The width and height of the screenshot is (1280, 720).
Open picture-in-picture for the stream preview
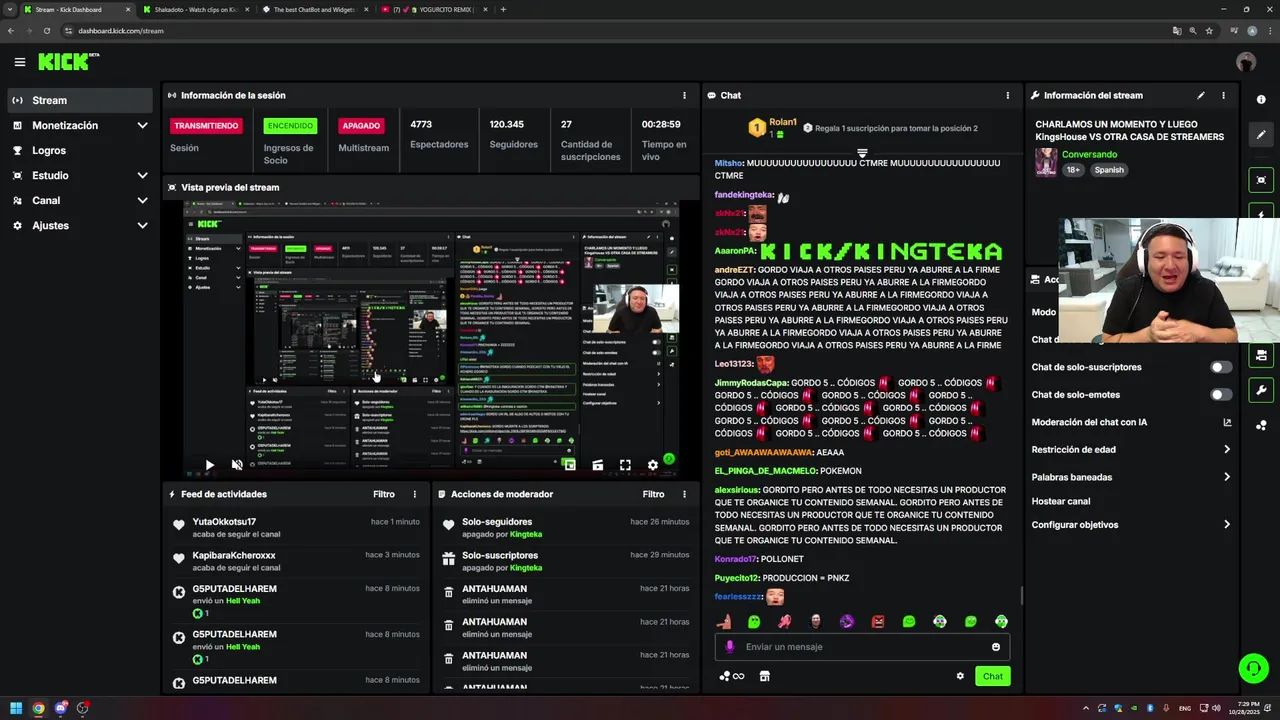click(569, 465)
